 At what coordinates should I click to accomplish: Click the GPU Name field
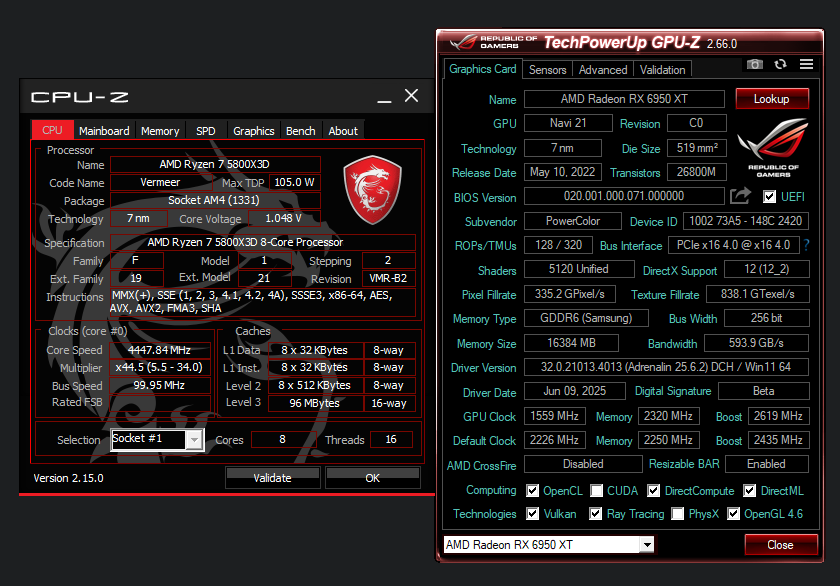[624, 99]
